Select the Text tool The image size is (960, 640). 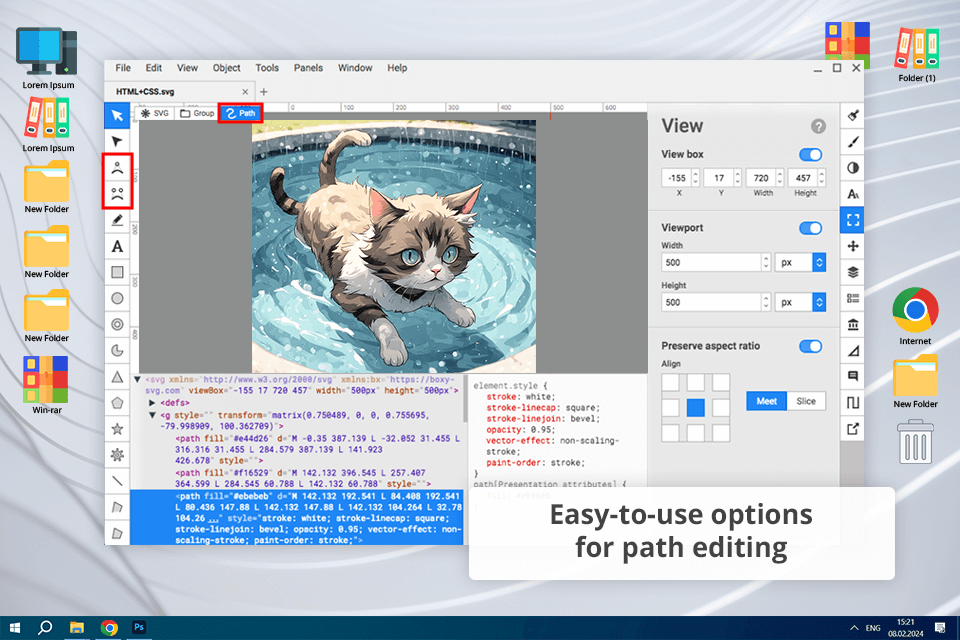pyautogui.click(x=117, y=246)
